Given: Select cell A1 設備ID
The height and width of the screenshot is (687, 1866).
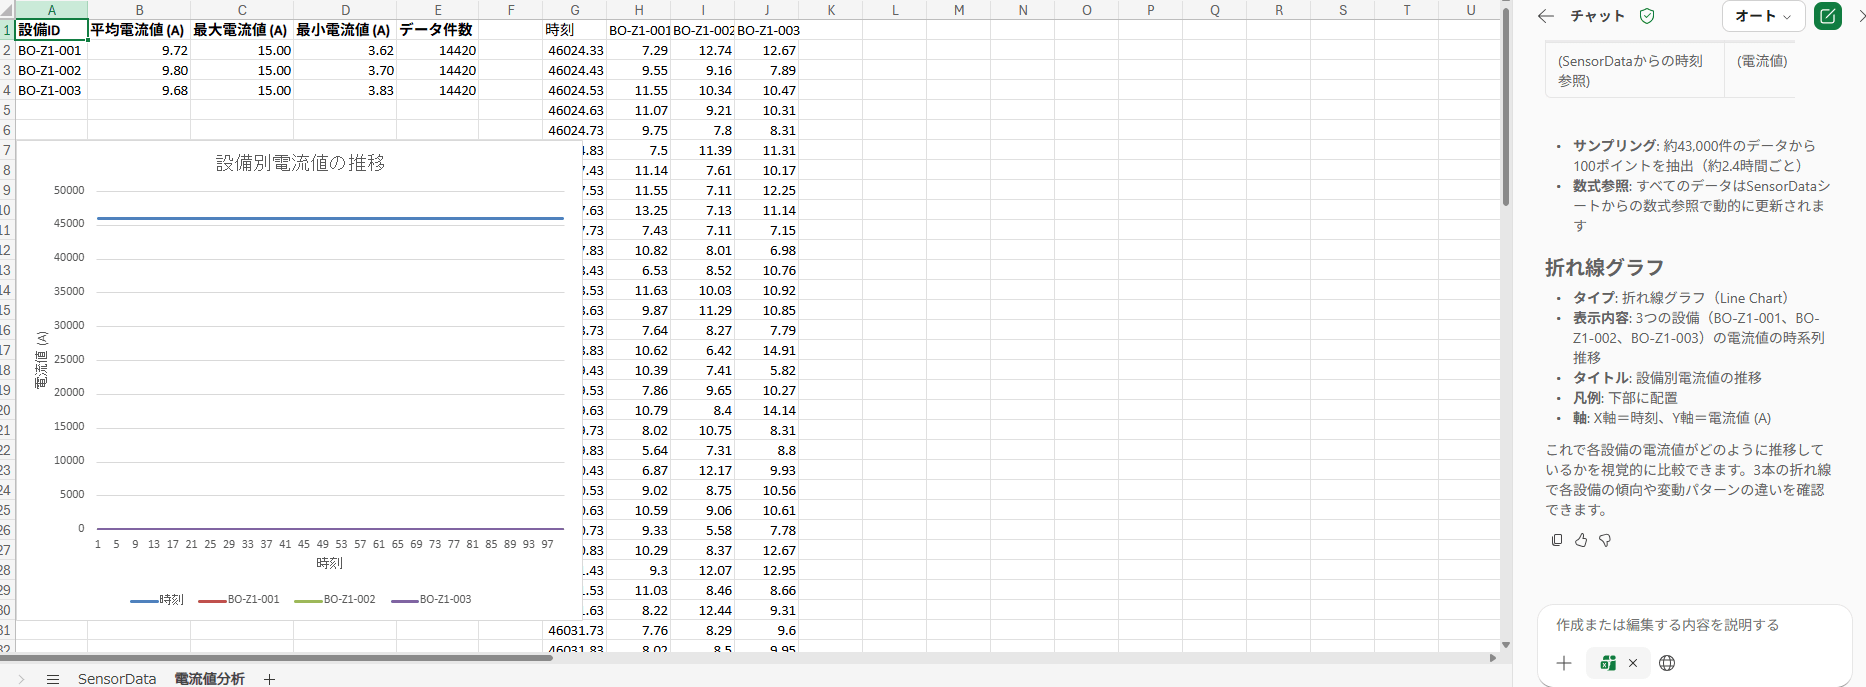Looking at the screenshot, I should pyautogui.click(x=51, y=30).
